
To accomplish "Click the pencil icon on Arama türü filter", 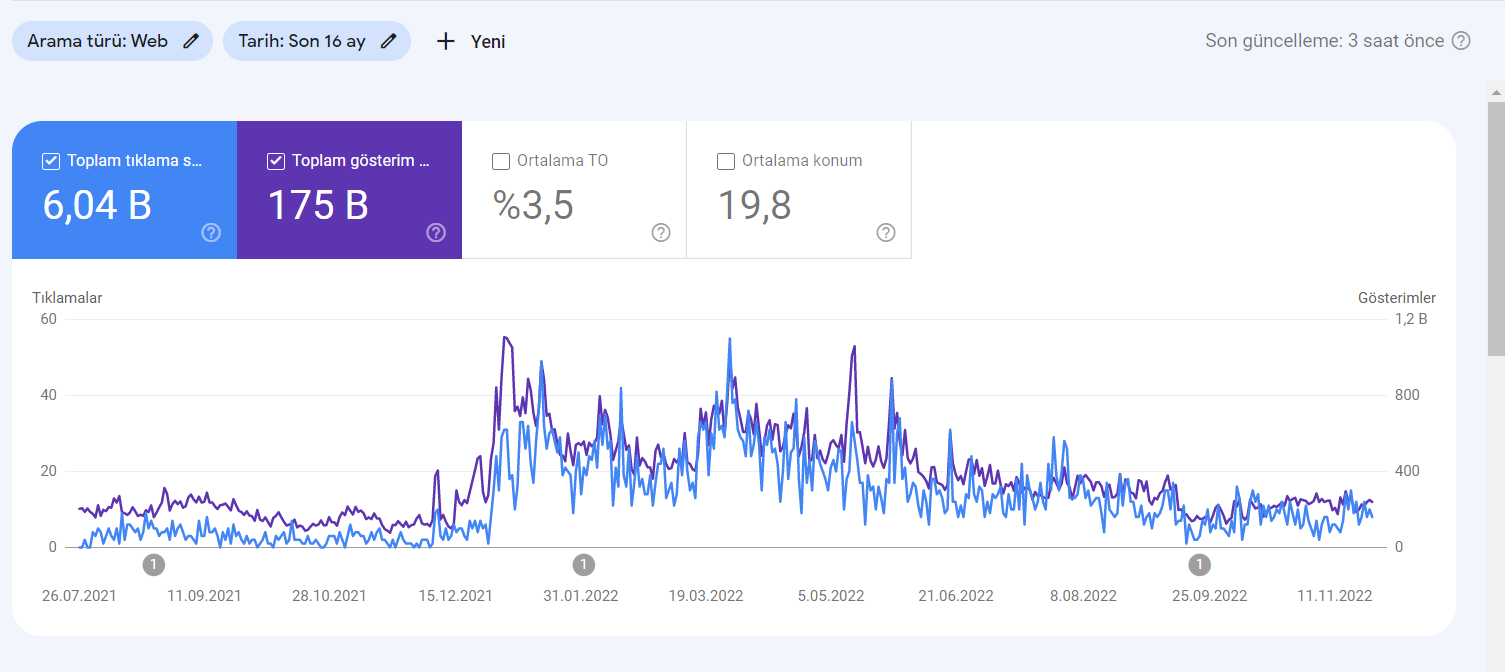I will 191,41.
